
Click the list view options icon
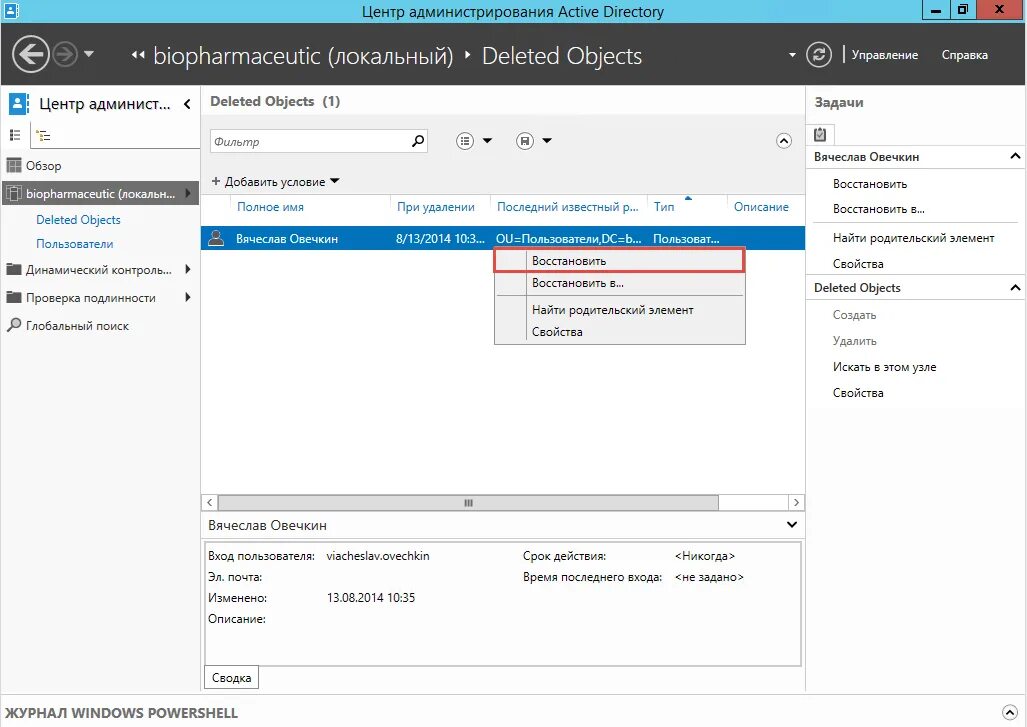click(465, 141)
